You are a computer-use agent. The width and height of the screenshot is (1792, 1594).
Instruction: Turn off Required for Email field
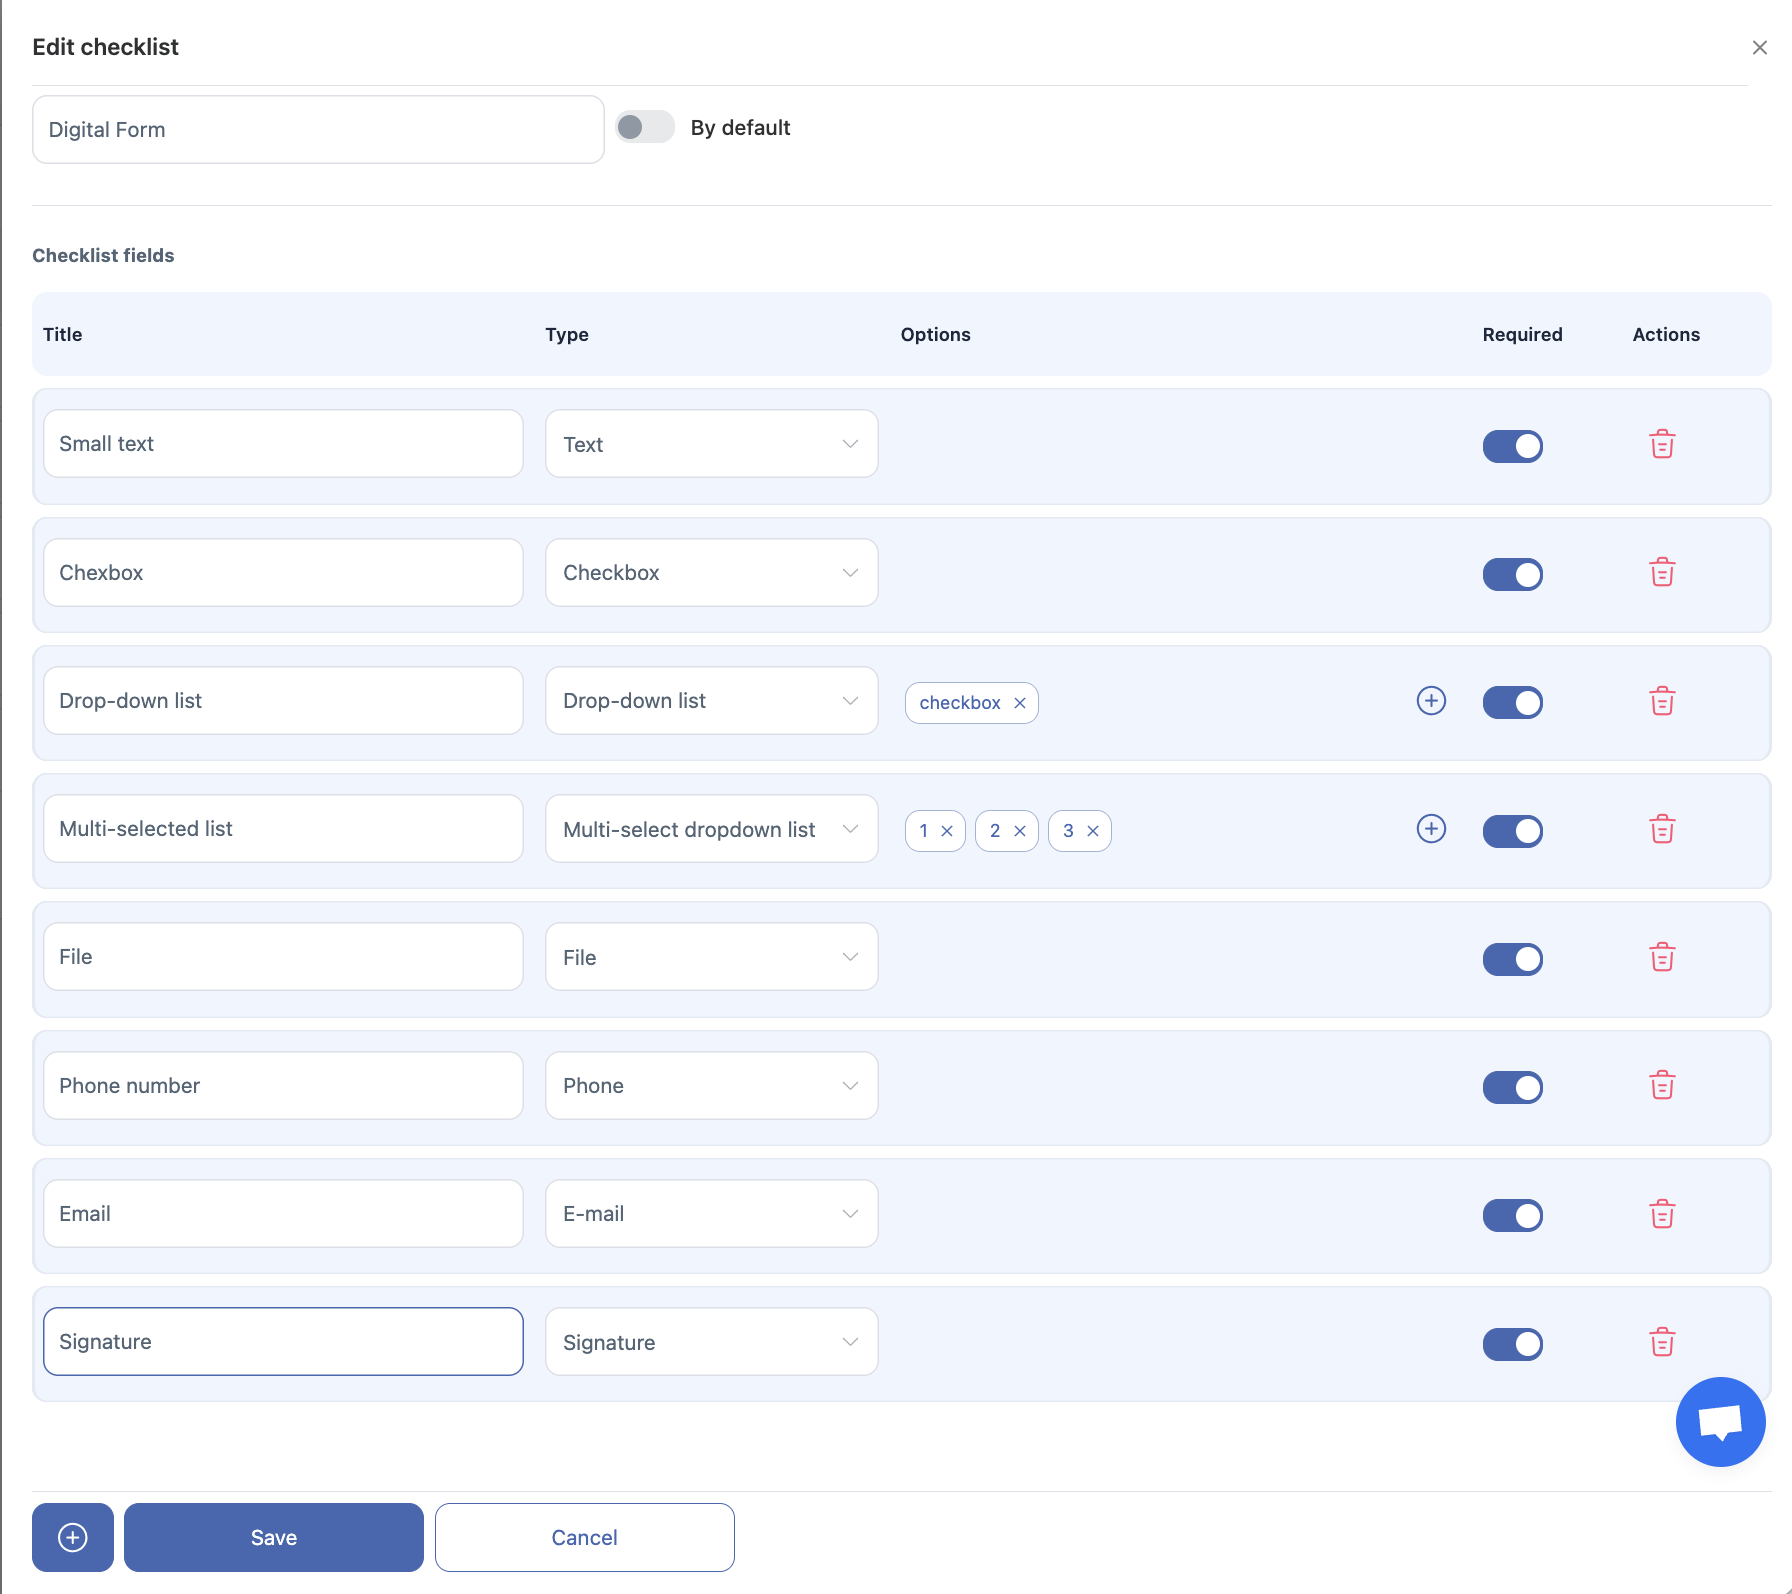pos(1512,1215)
